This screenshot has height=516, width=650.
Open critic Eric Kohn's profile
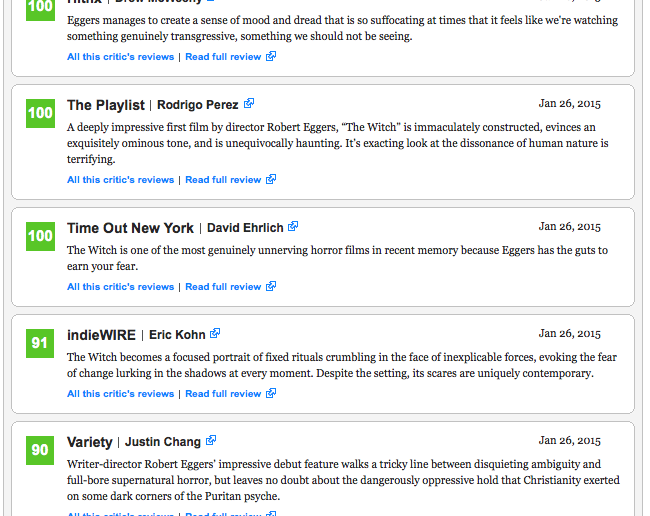[177, 335]
